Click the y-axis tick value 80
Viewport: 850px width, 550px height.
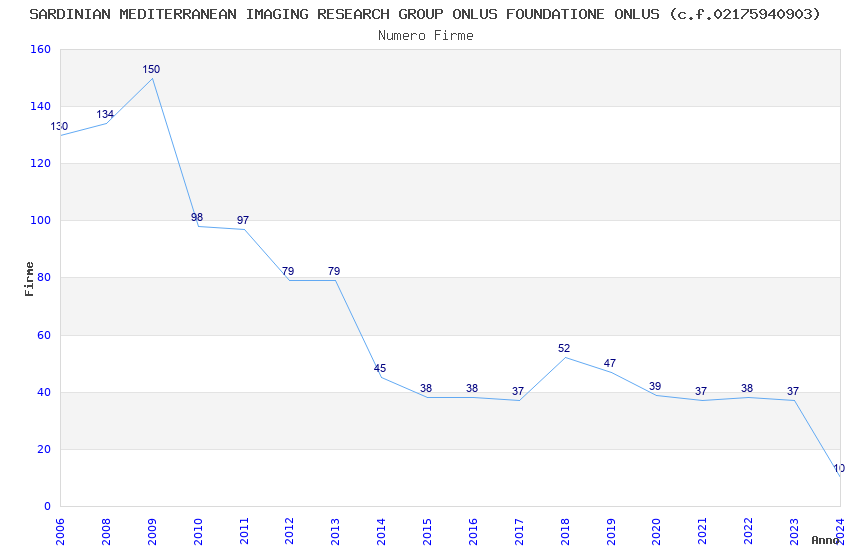44,277
